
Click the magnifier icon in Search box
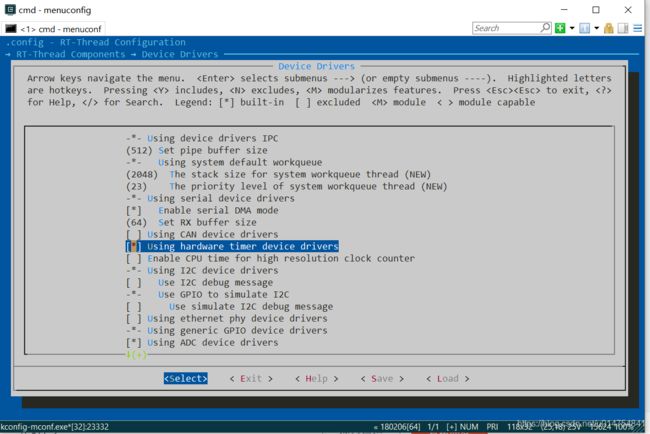(546, 27)
